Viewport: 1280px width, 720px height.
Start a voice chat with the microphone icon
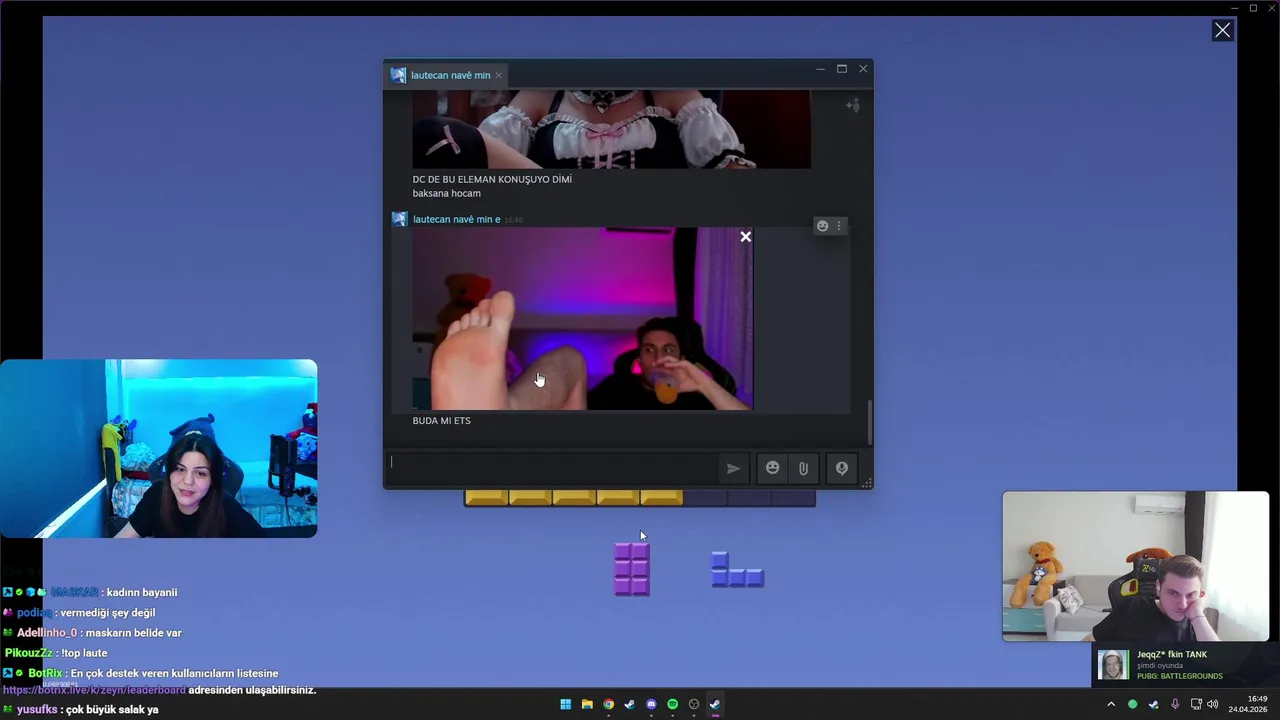(x=842, y=468)
